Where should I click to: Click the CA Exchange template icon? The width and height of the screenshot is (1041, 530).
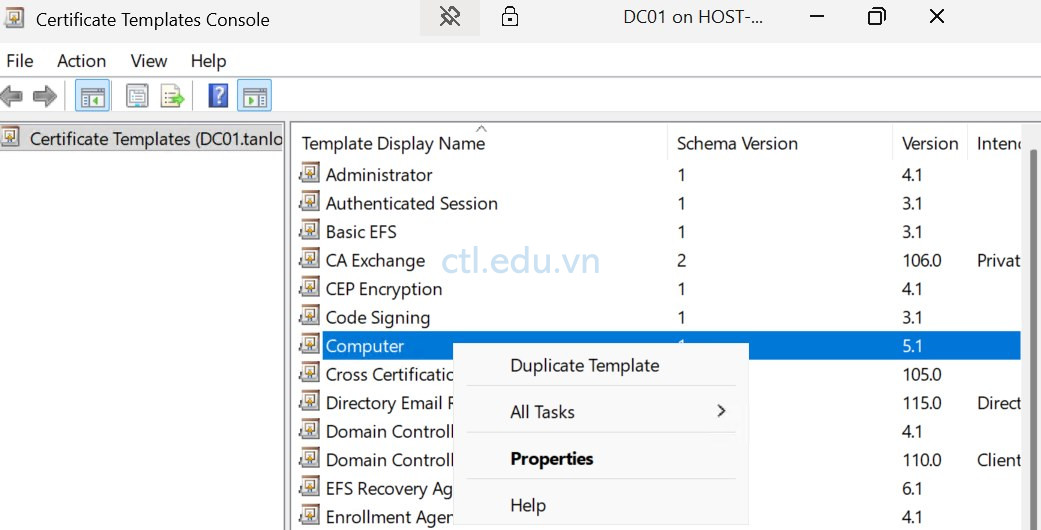coord(309,259)
